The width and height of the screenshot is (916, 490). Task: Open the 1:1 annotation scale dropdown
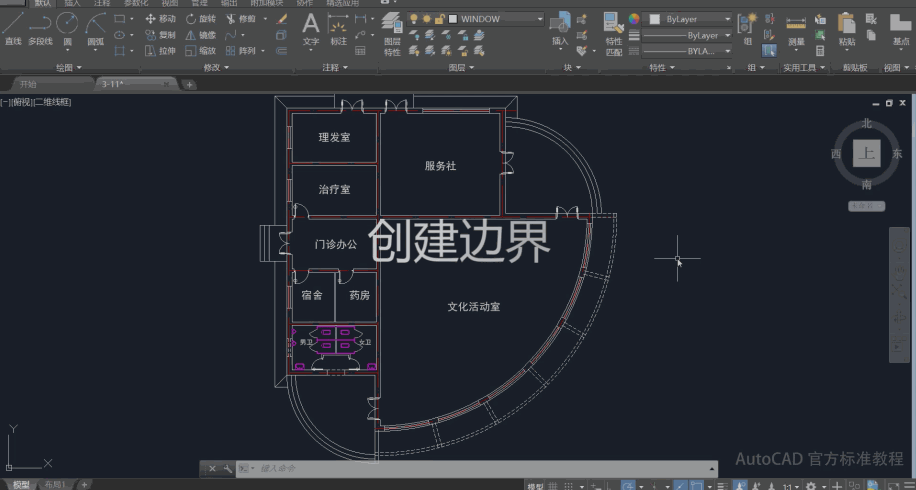click(790, 486)
